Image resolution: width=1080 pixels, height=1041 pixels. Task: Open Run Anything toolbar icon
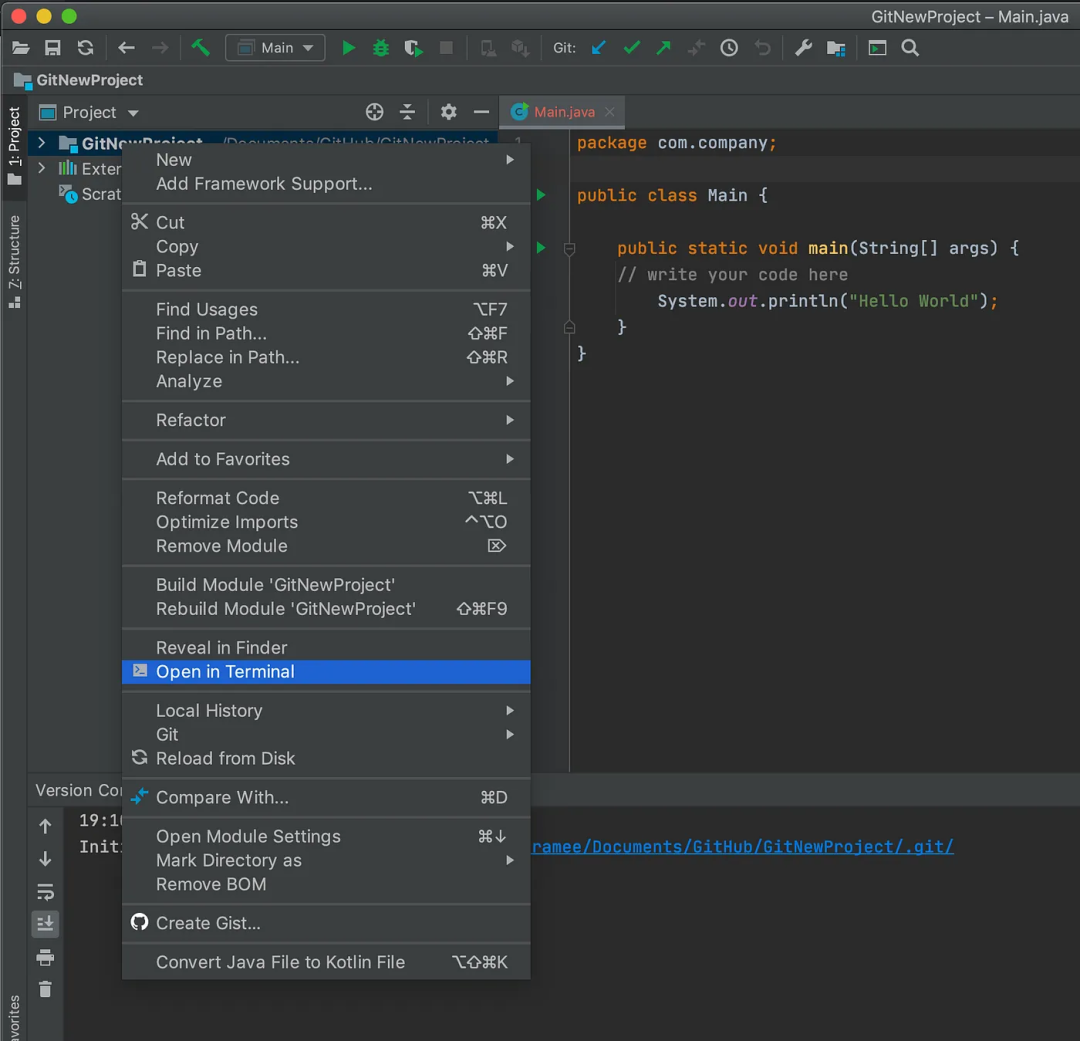[878, 48]
